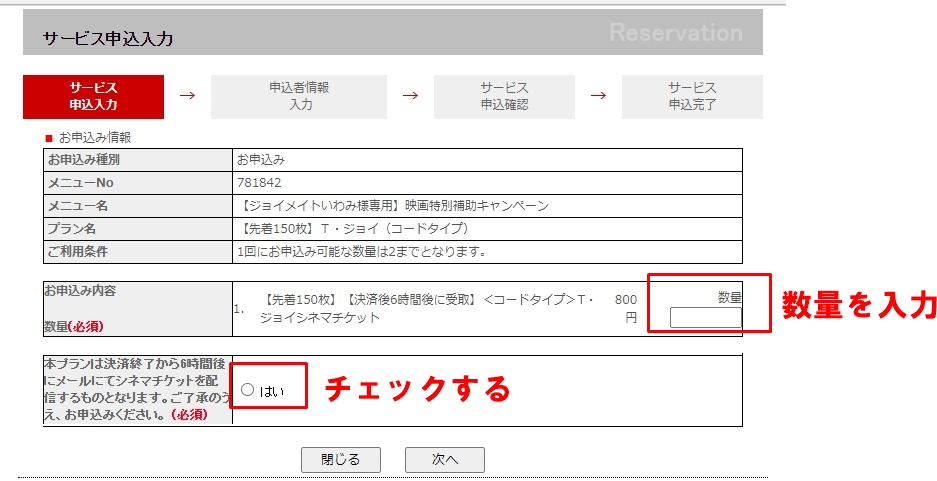Click the 閉じる button

341,459
